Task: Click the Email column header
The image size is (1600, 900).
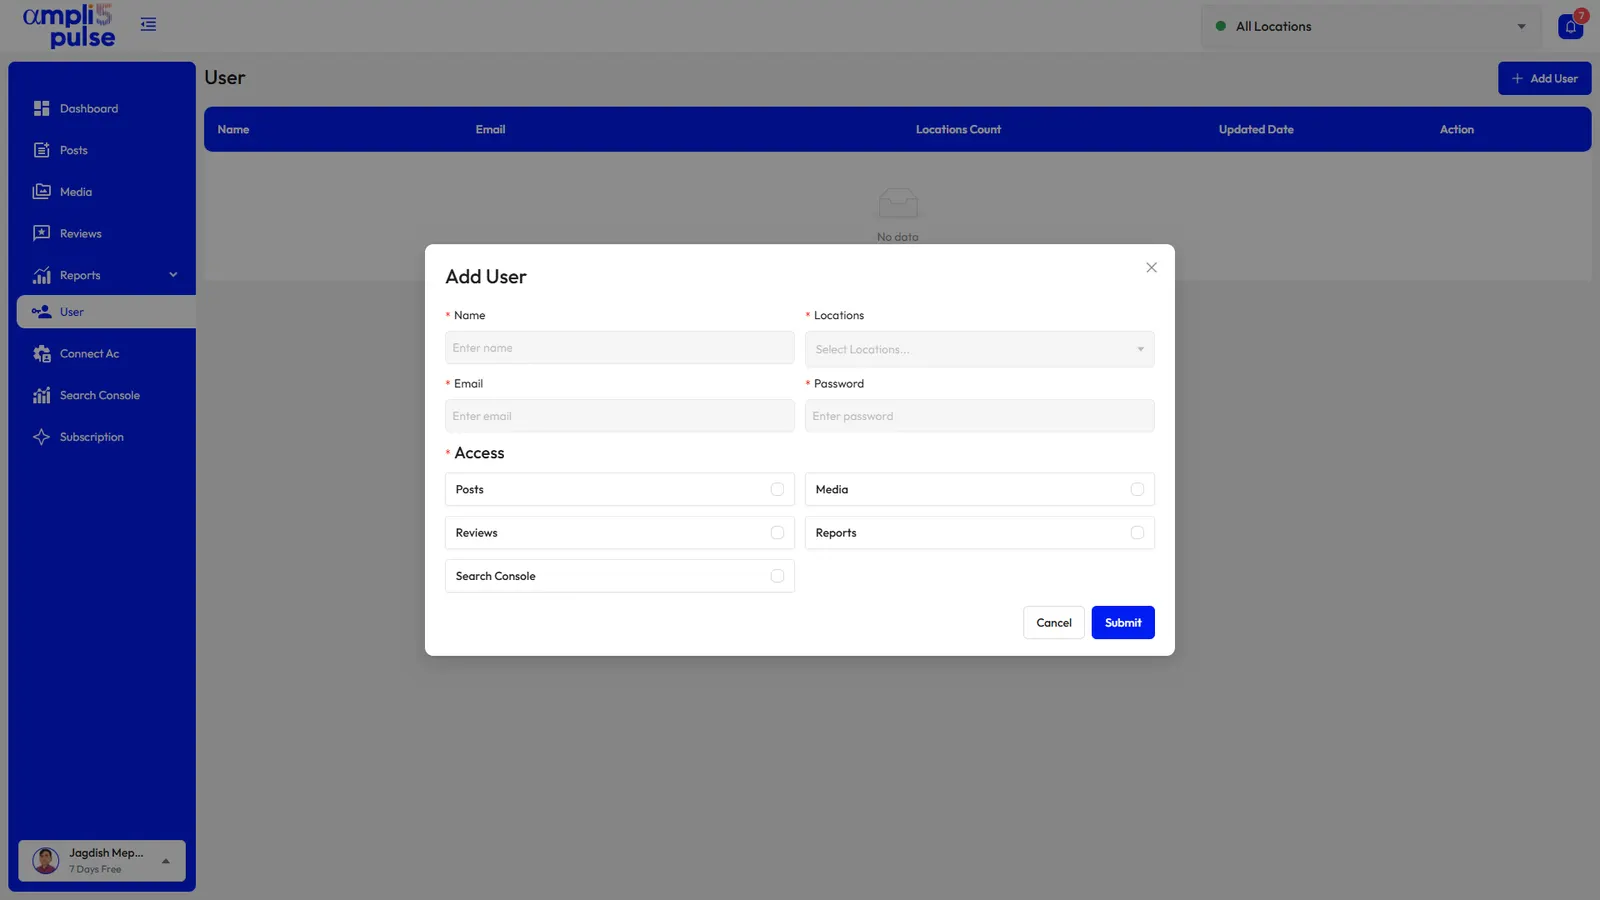Action: [490, 129]
